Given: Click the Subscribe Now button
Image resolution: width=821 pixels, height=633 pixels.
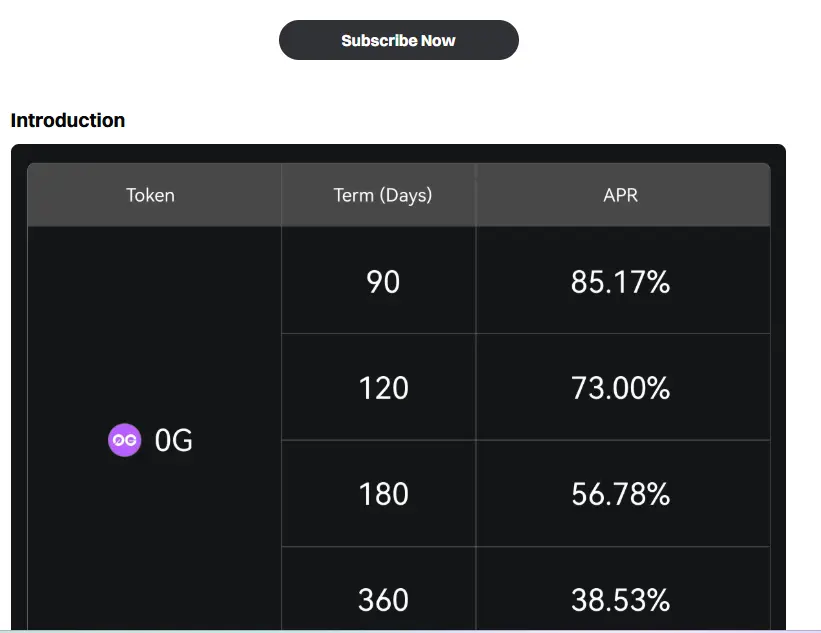Looking at the screenshot, I should [x=398, y=40].
